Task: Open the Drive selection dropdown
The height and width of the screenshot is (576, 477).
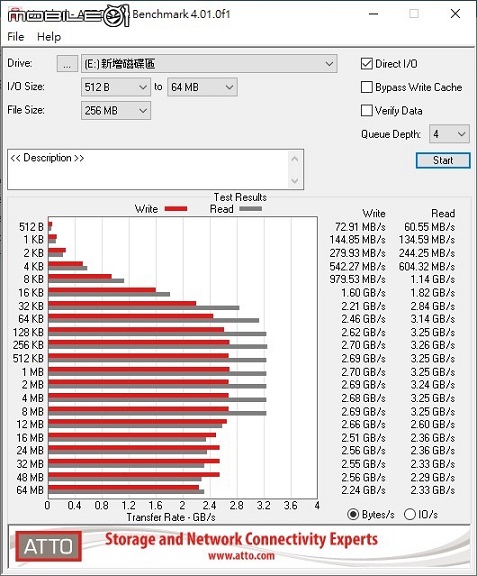Action: (x=209, y=64)
